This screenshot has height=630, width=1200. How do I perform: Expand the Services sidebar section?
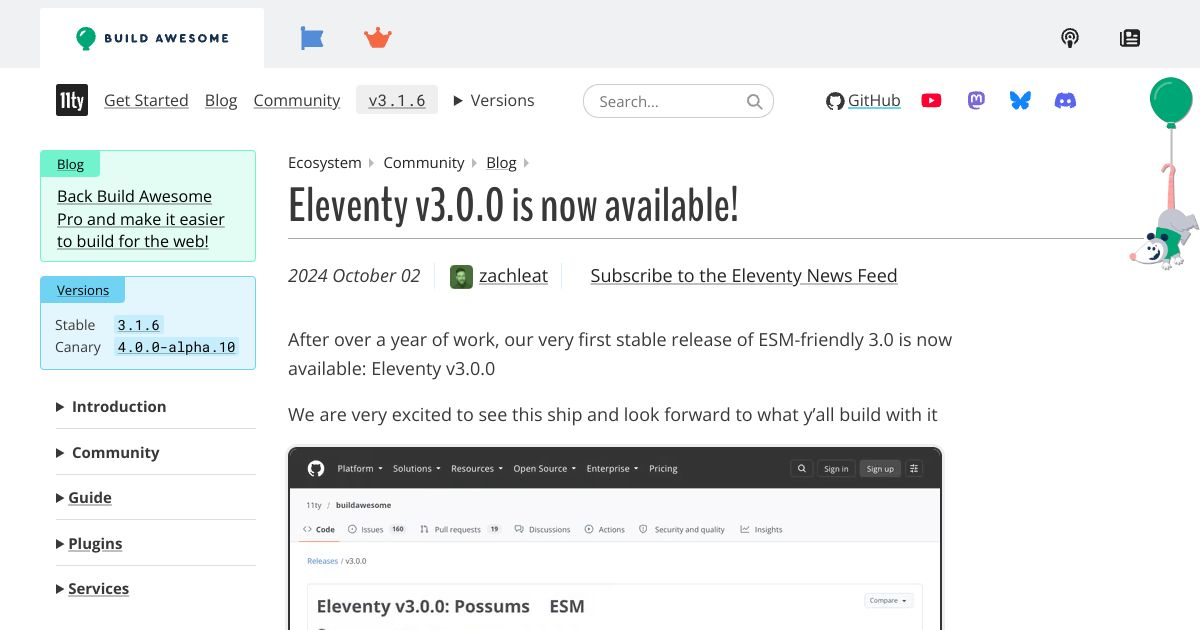92,588
